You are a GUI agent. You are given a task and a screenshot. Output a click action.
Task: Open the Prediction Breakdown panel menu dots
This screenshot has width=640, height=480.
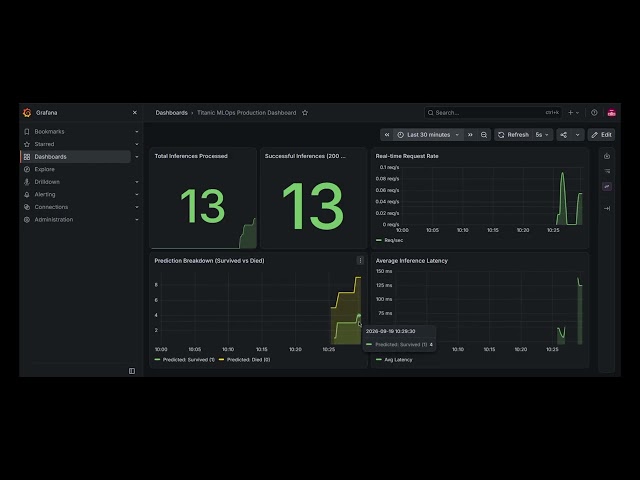pyautogui.click(x=360, y=260)
